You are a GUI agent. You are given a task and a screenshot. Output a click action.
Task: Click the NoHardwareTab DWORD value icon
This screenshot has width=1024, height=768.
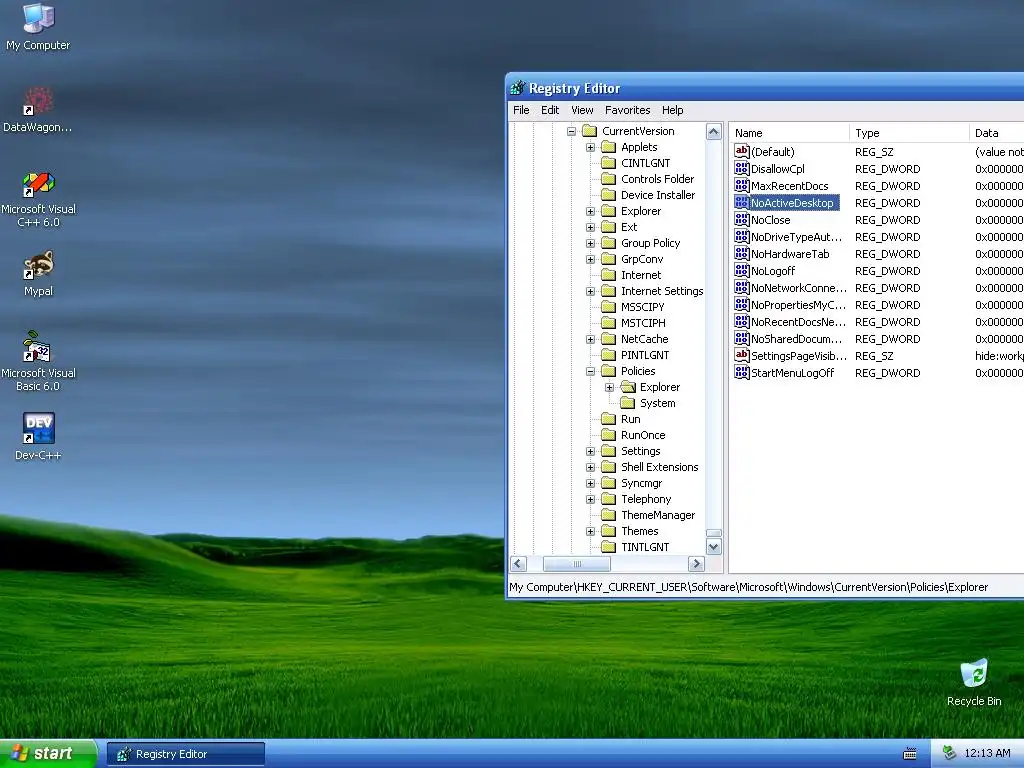pos(741,253)
